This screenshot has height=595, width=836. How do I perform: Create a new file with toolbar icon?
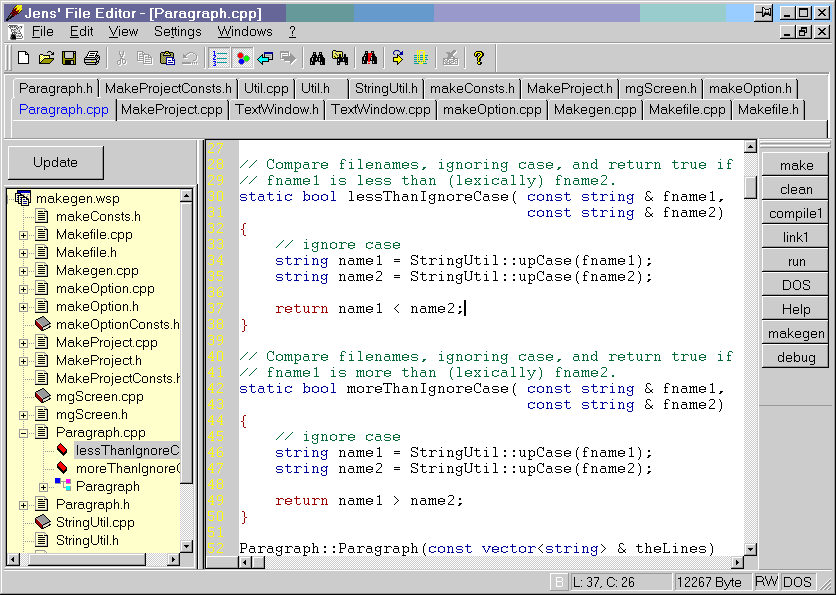pos(23,58)
